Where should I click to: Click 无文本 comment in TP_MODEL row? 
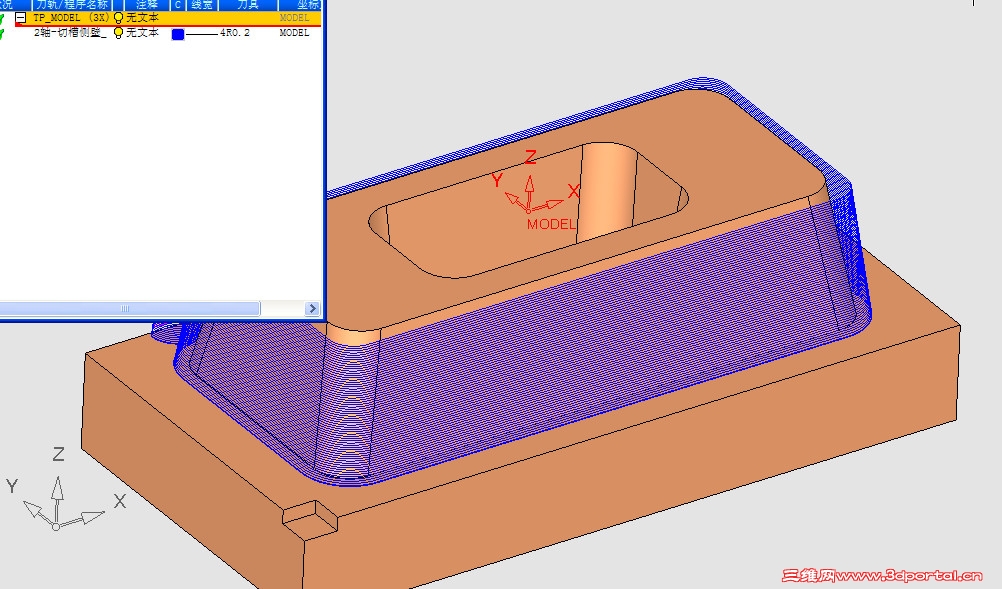[x=142, y=18]
